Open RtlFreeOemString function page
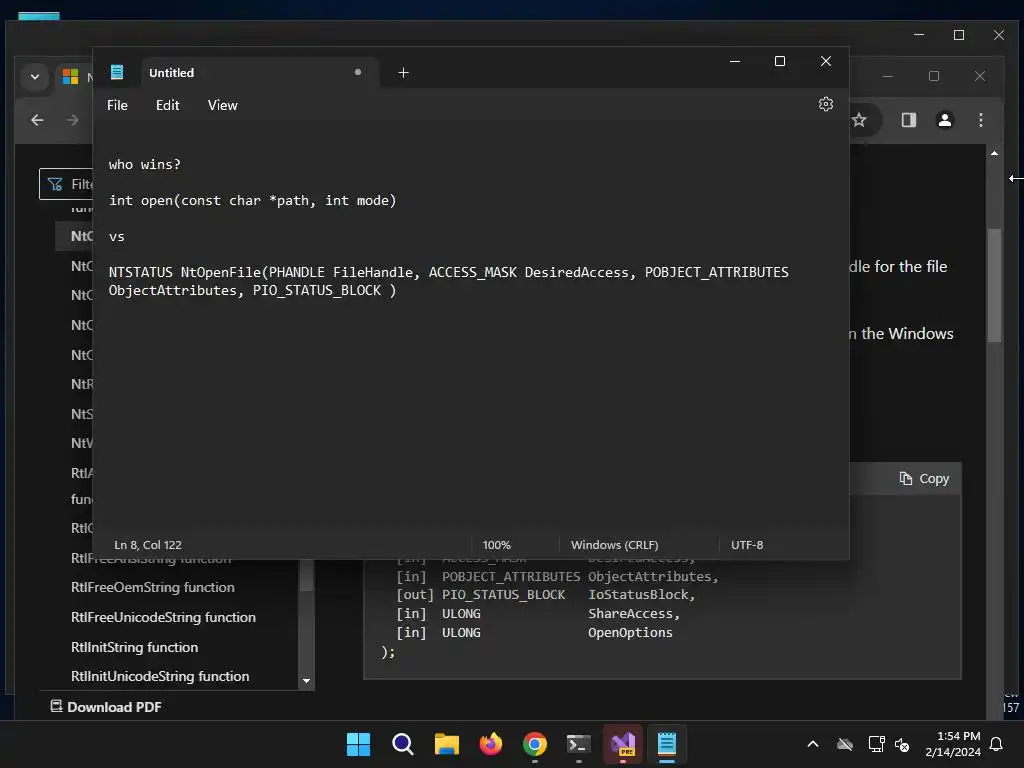The width and height of the screenshot is (1024, 768). [x=153, y=587]
